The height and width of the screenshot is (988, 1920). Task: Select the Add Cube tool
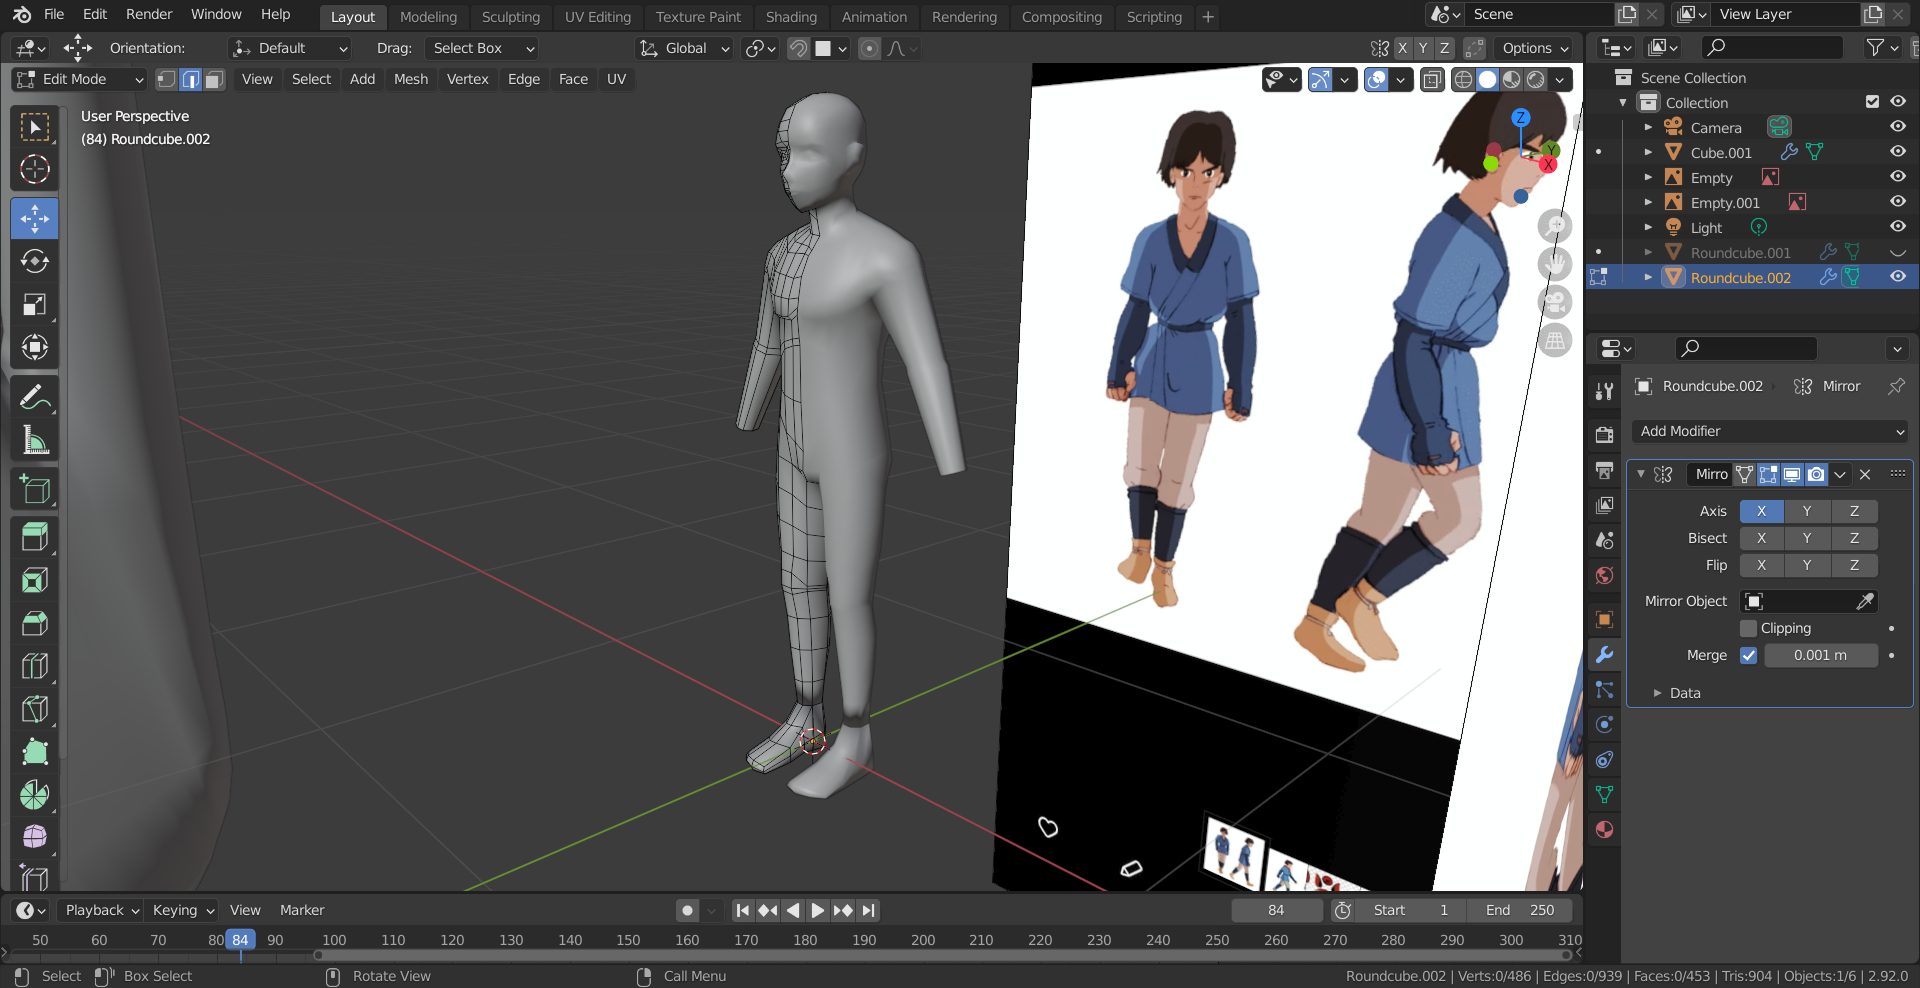[x=35, y=489]
